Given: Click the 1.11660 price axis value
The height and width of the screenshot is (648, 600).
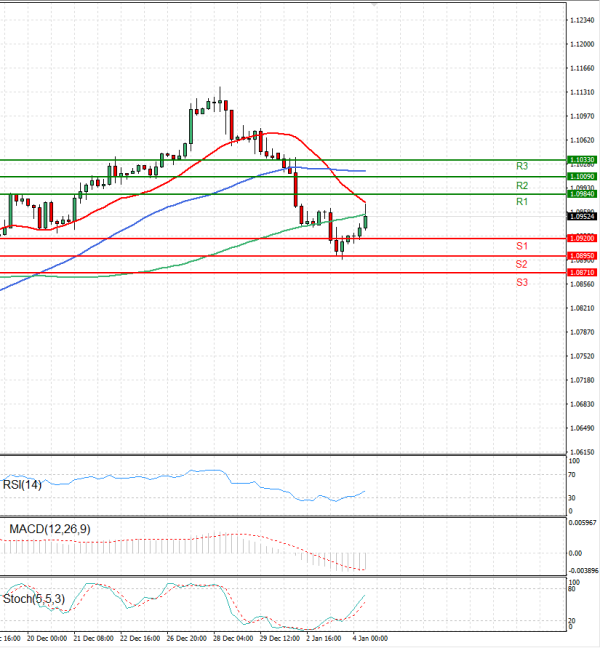Looking at the screenshot, I should [x=582, y=68].
